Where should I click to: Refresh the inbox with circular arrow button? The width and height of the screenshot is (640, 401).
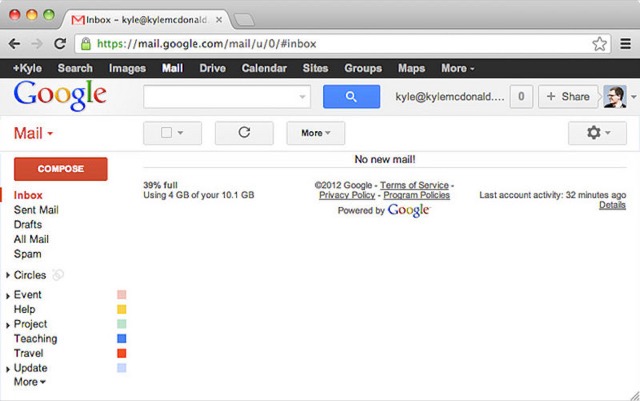[x=244, y=133]
